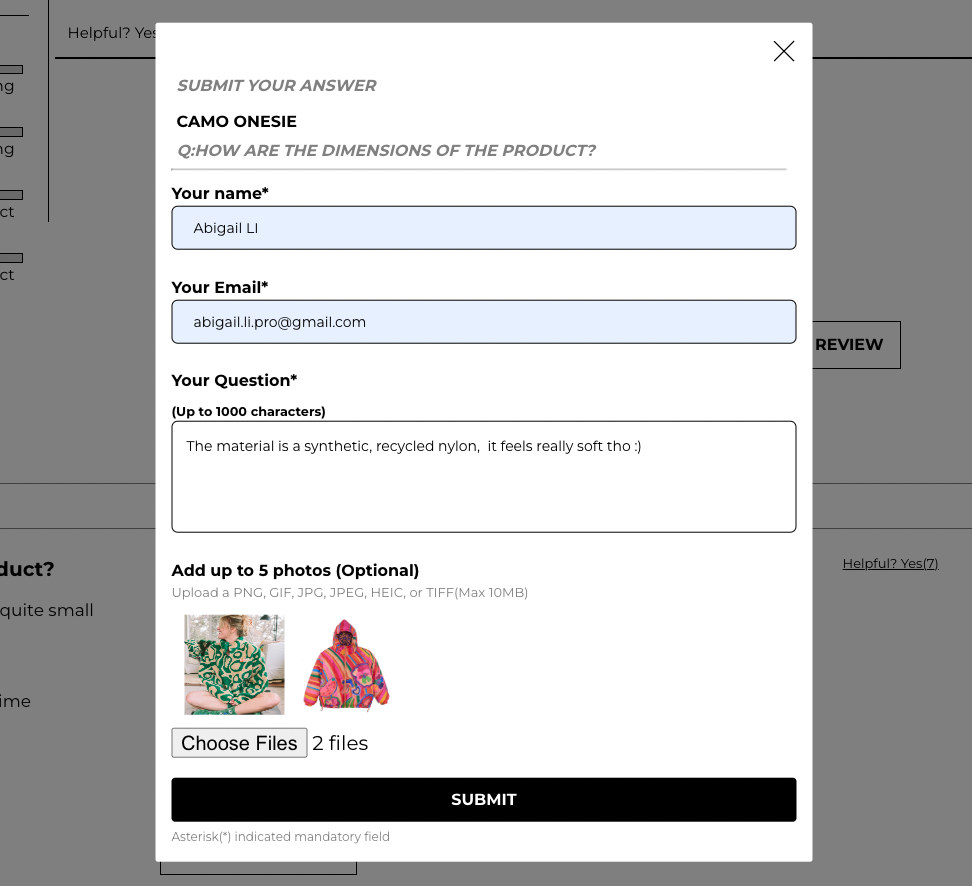972x886 pixels.
Task: Click the Your Email input field
Action: point(483,321)
